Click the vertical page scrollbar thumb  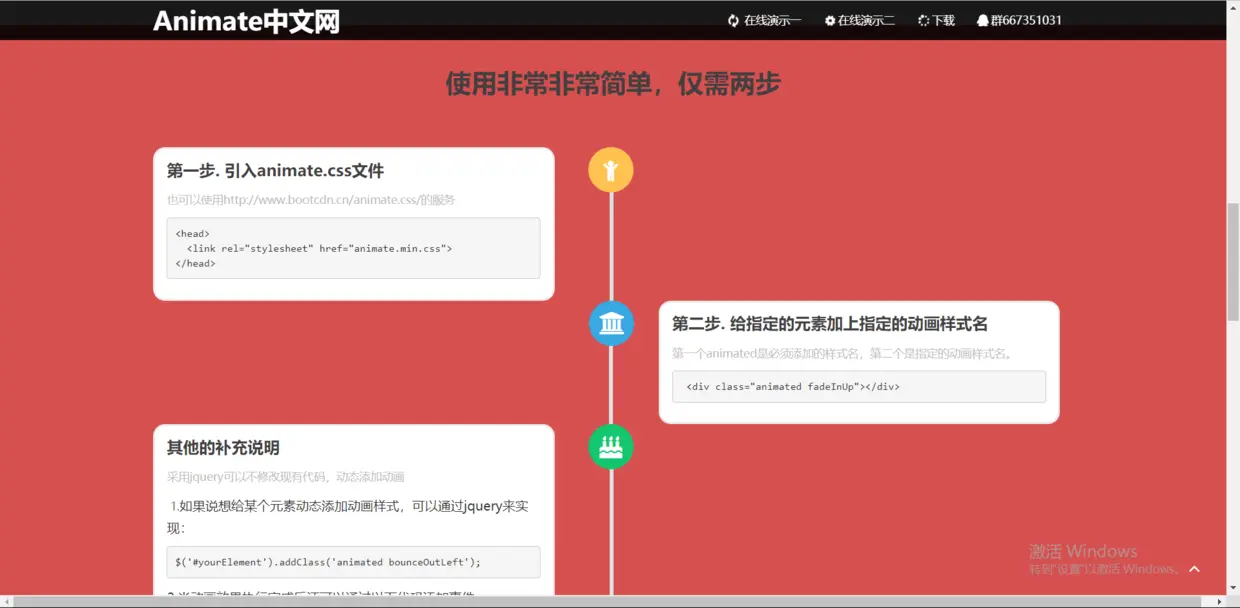click(1233, 262)
